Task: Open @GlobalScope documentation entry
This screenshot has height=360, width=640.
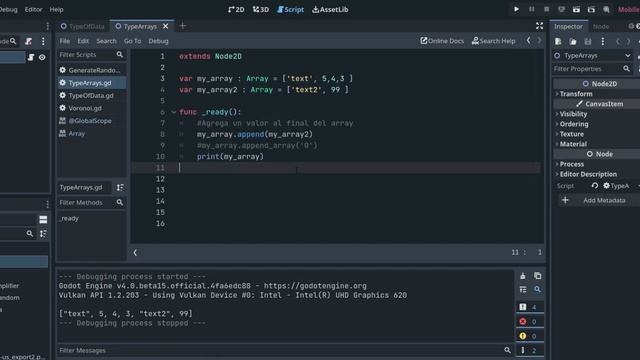Action: coord(91,121)
